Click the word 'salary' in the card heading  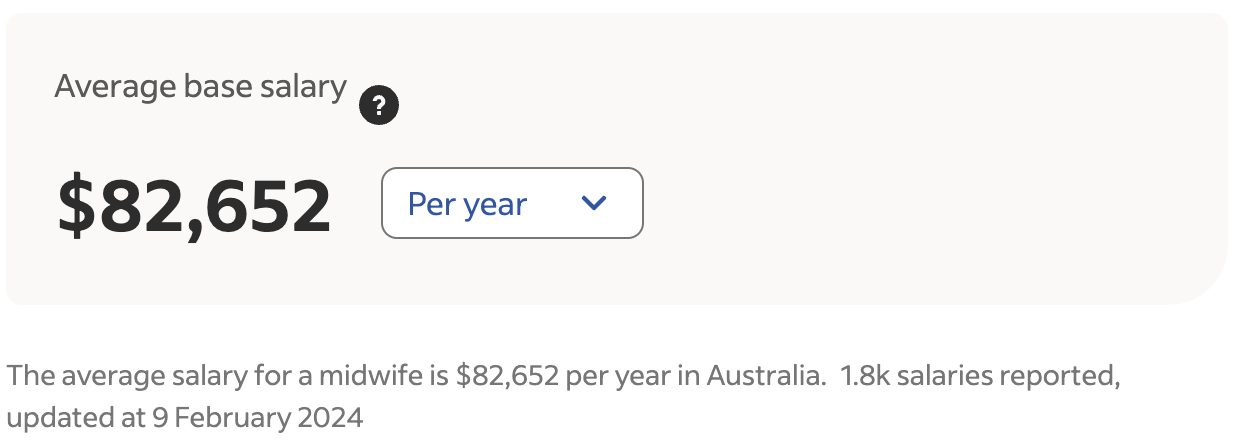coord(300,87)
